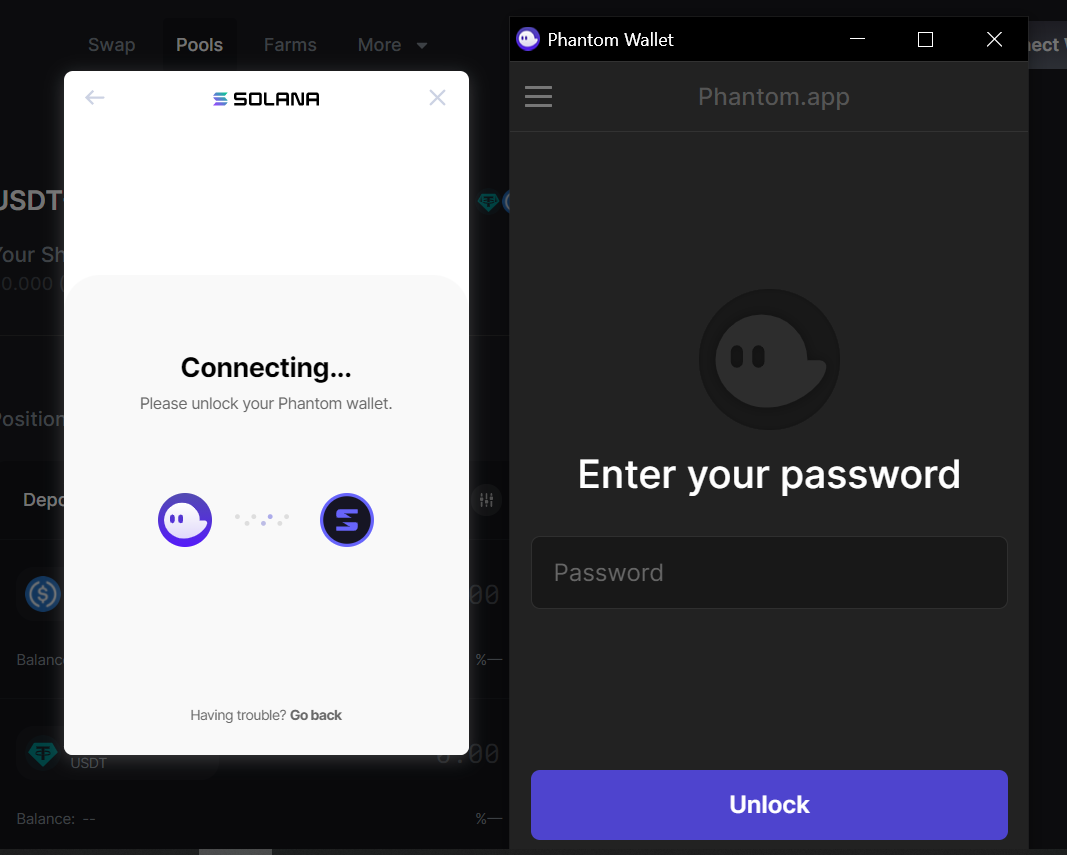Switch to the Swap tab

[x=112, y=45]
